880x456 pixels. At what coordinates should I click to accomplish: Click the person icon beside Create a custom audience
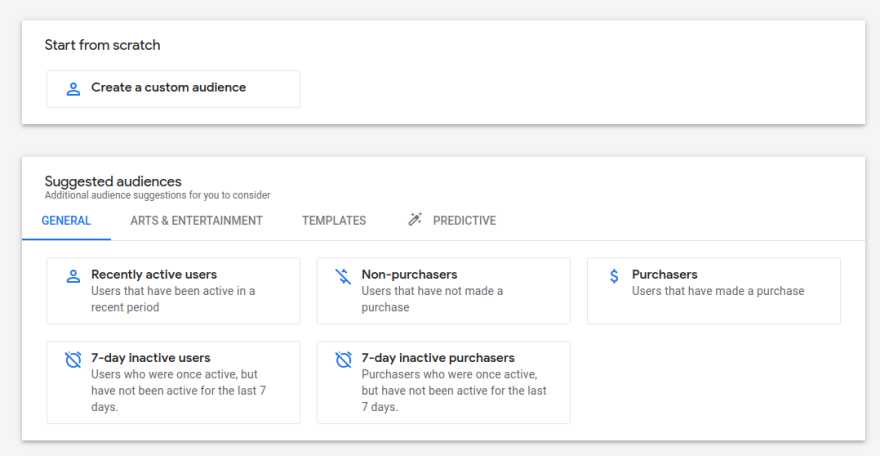pos(73,89)
